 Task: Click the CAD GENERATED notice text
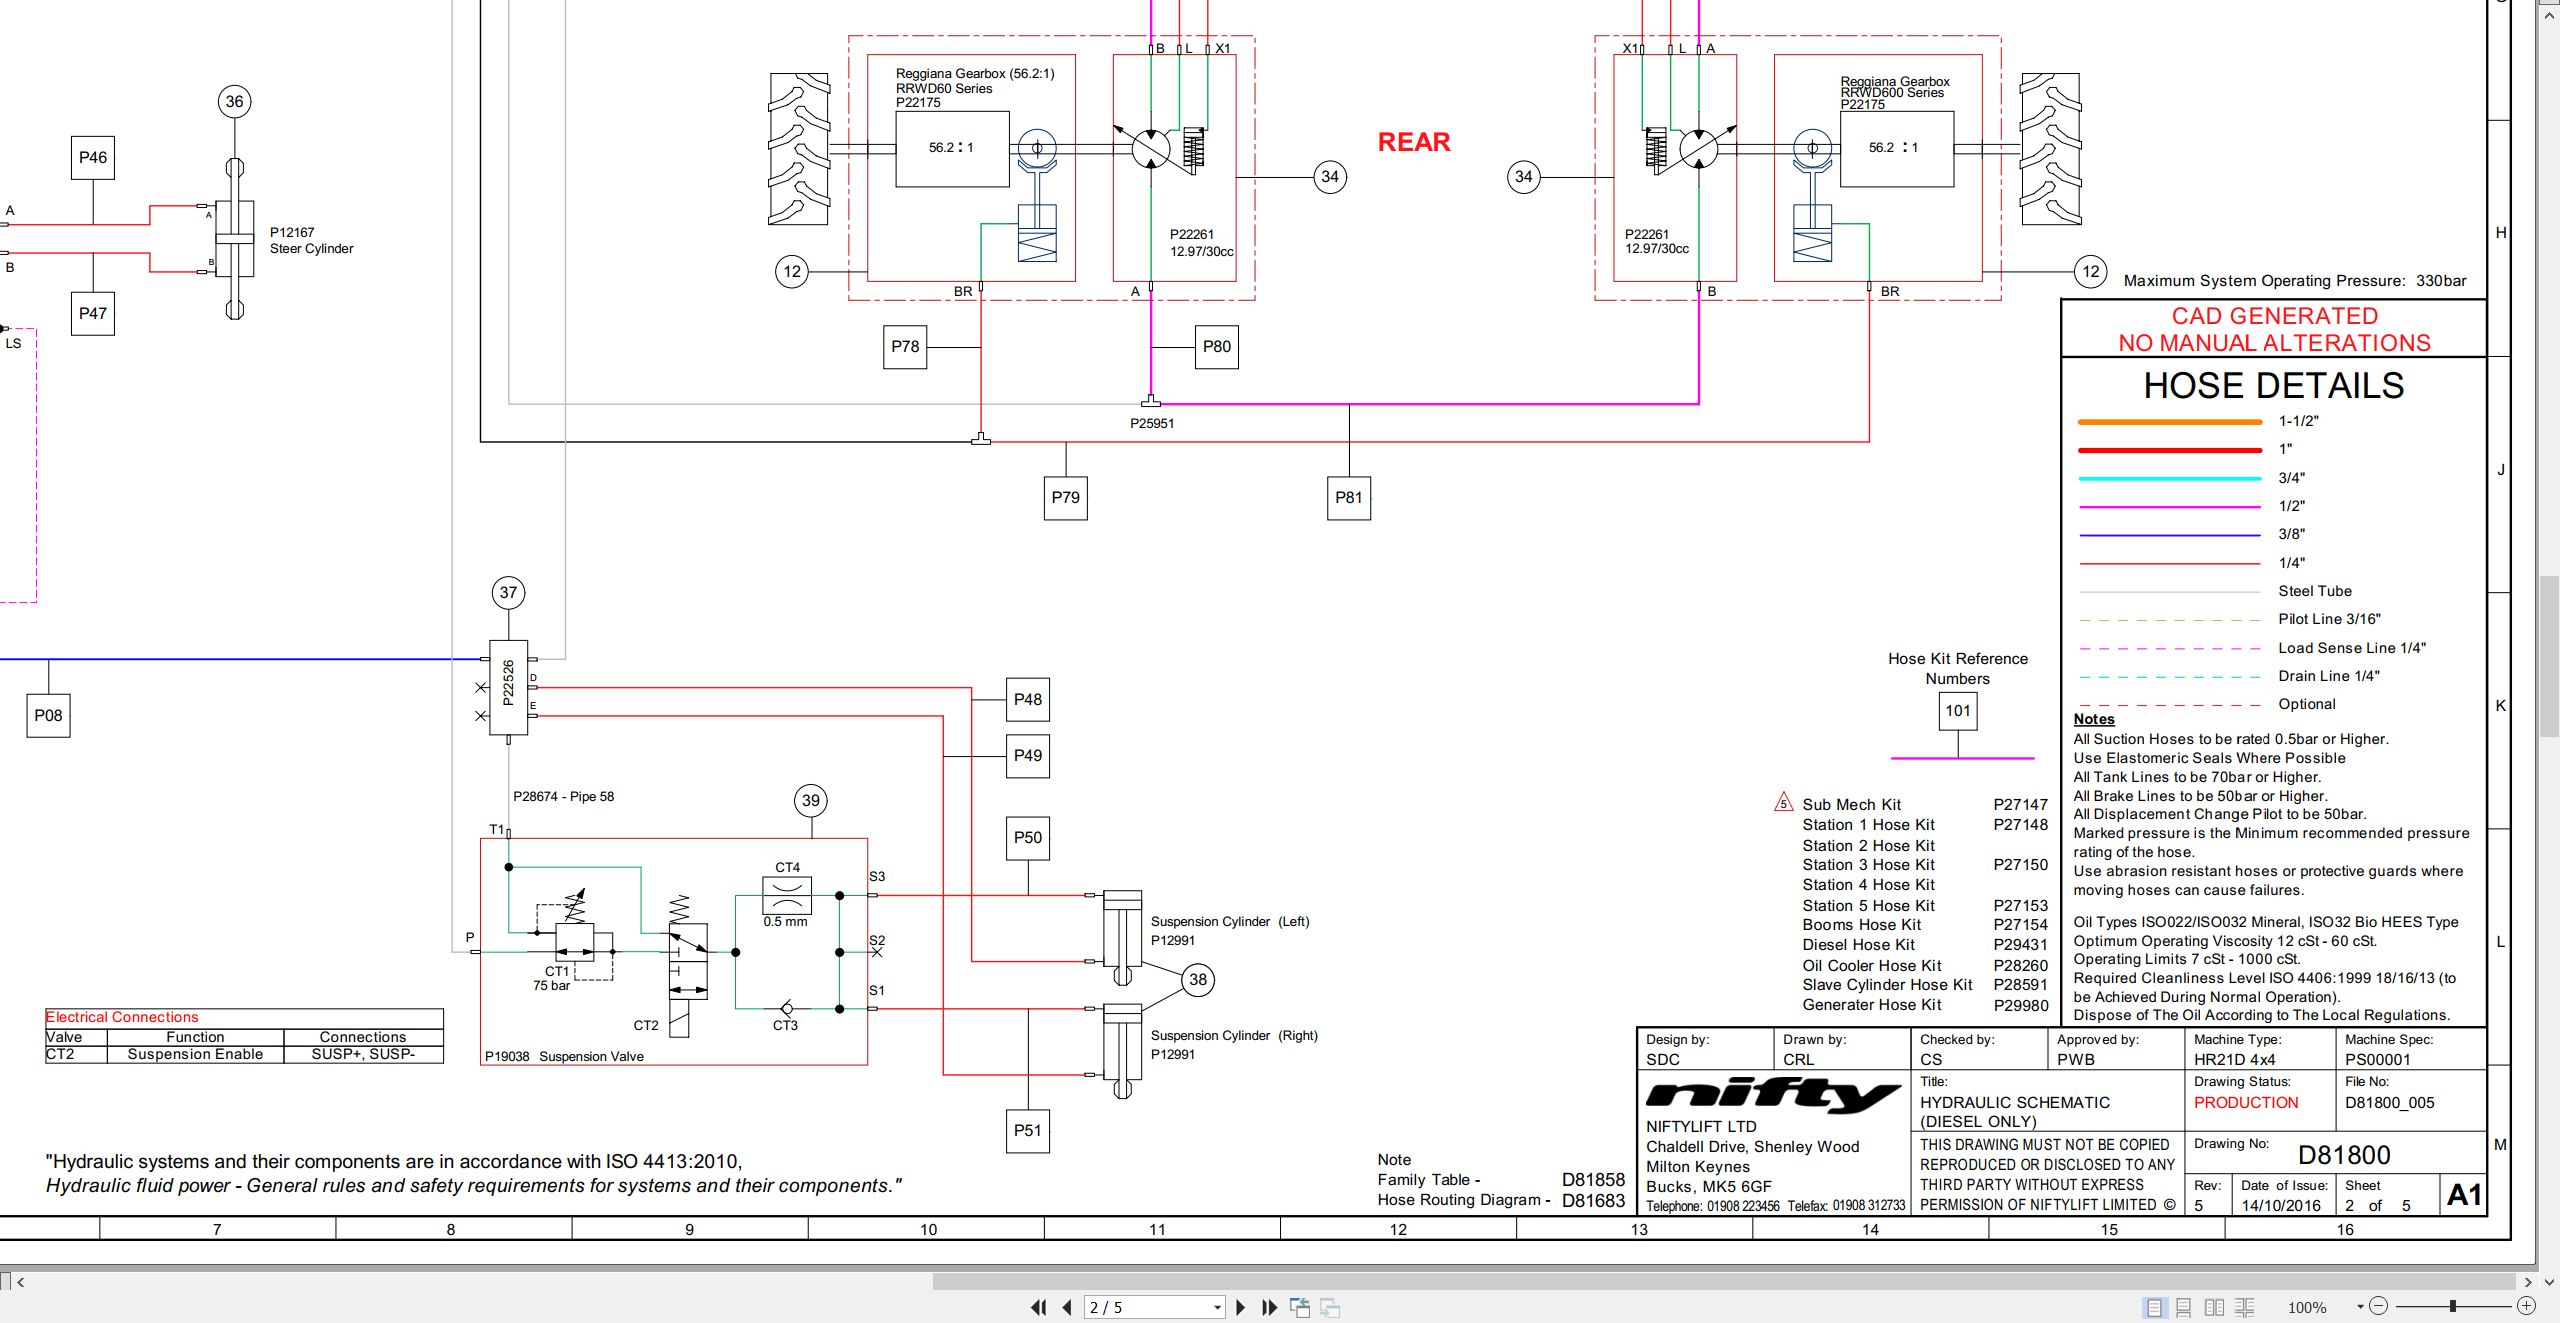(2274, 316)
